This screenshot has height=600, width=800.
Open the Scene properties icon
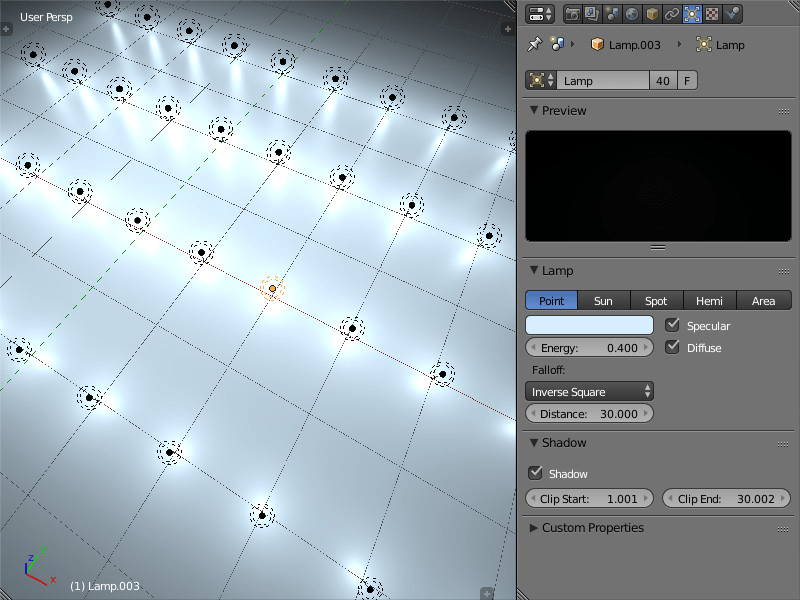coord(611,13)
